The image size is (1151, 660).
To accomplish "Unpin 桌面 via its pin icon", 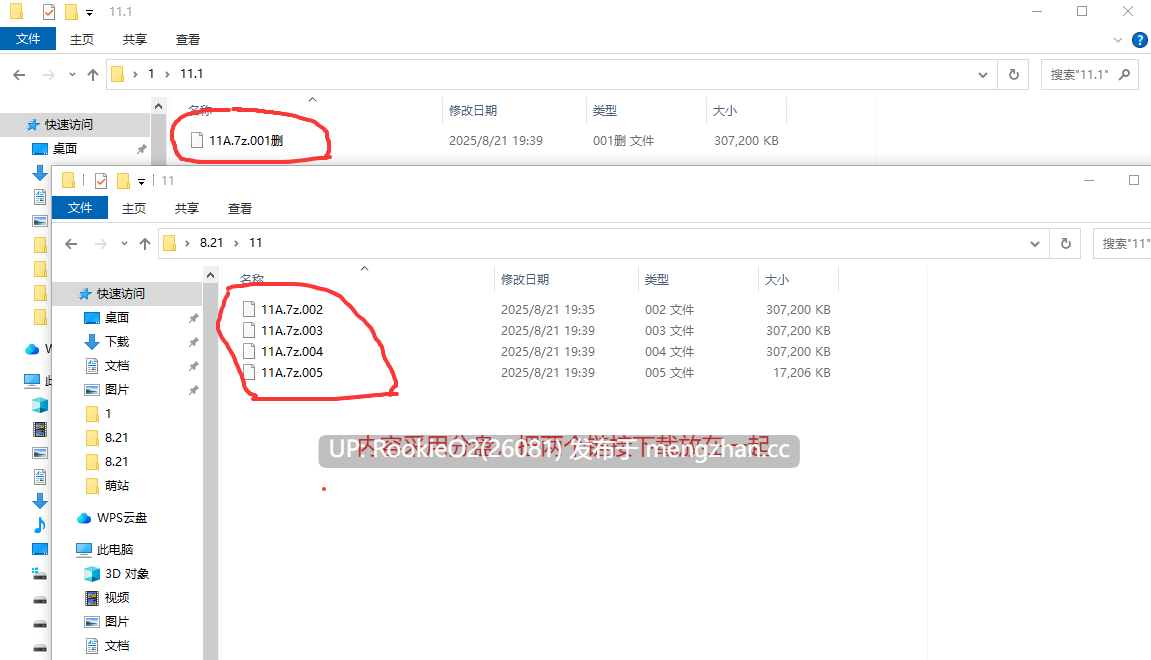I will click(193, 318).
